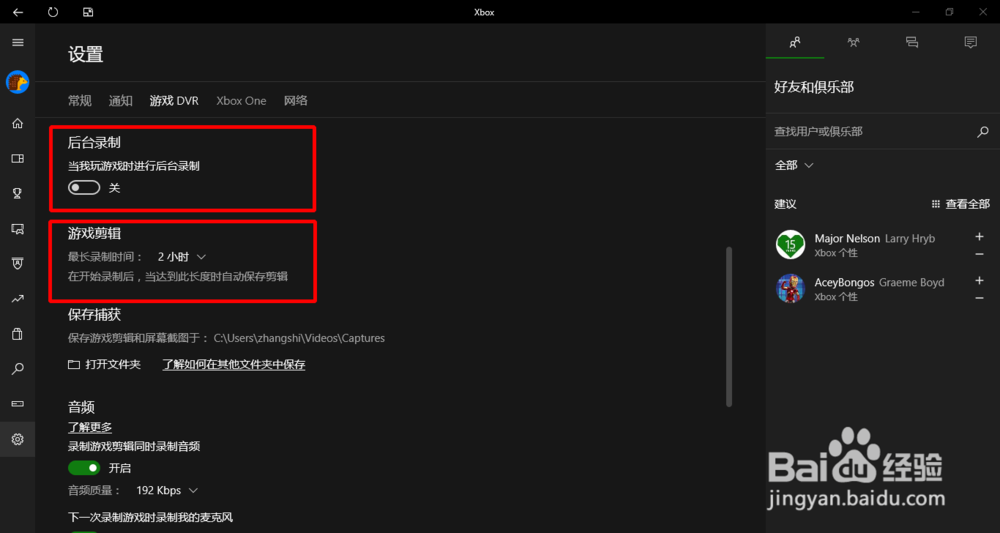
Task: Switch to the Activity alerts tab icon
Action: click(x=971, y=42)
